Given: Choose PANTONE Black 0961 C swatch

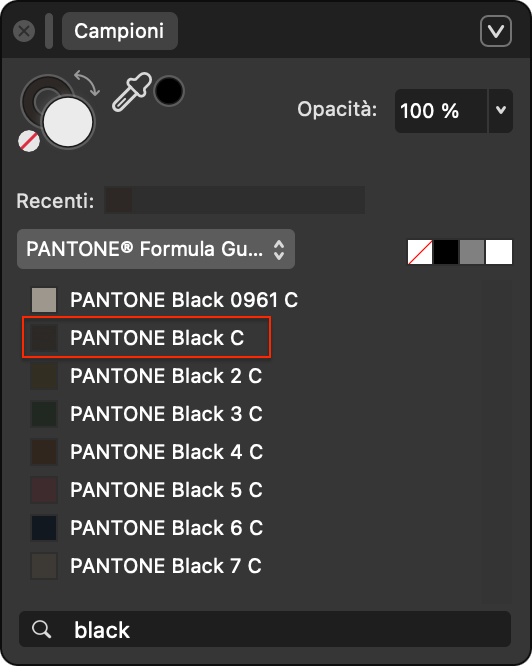Looking at the screenshot, I should (165, 300).
